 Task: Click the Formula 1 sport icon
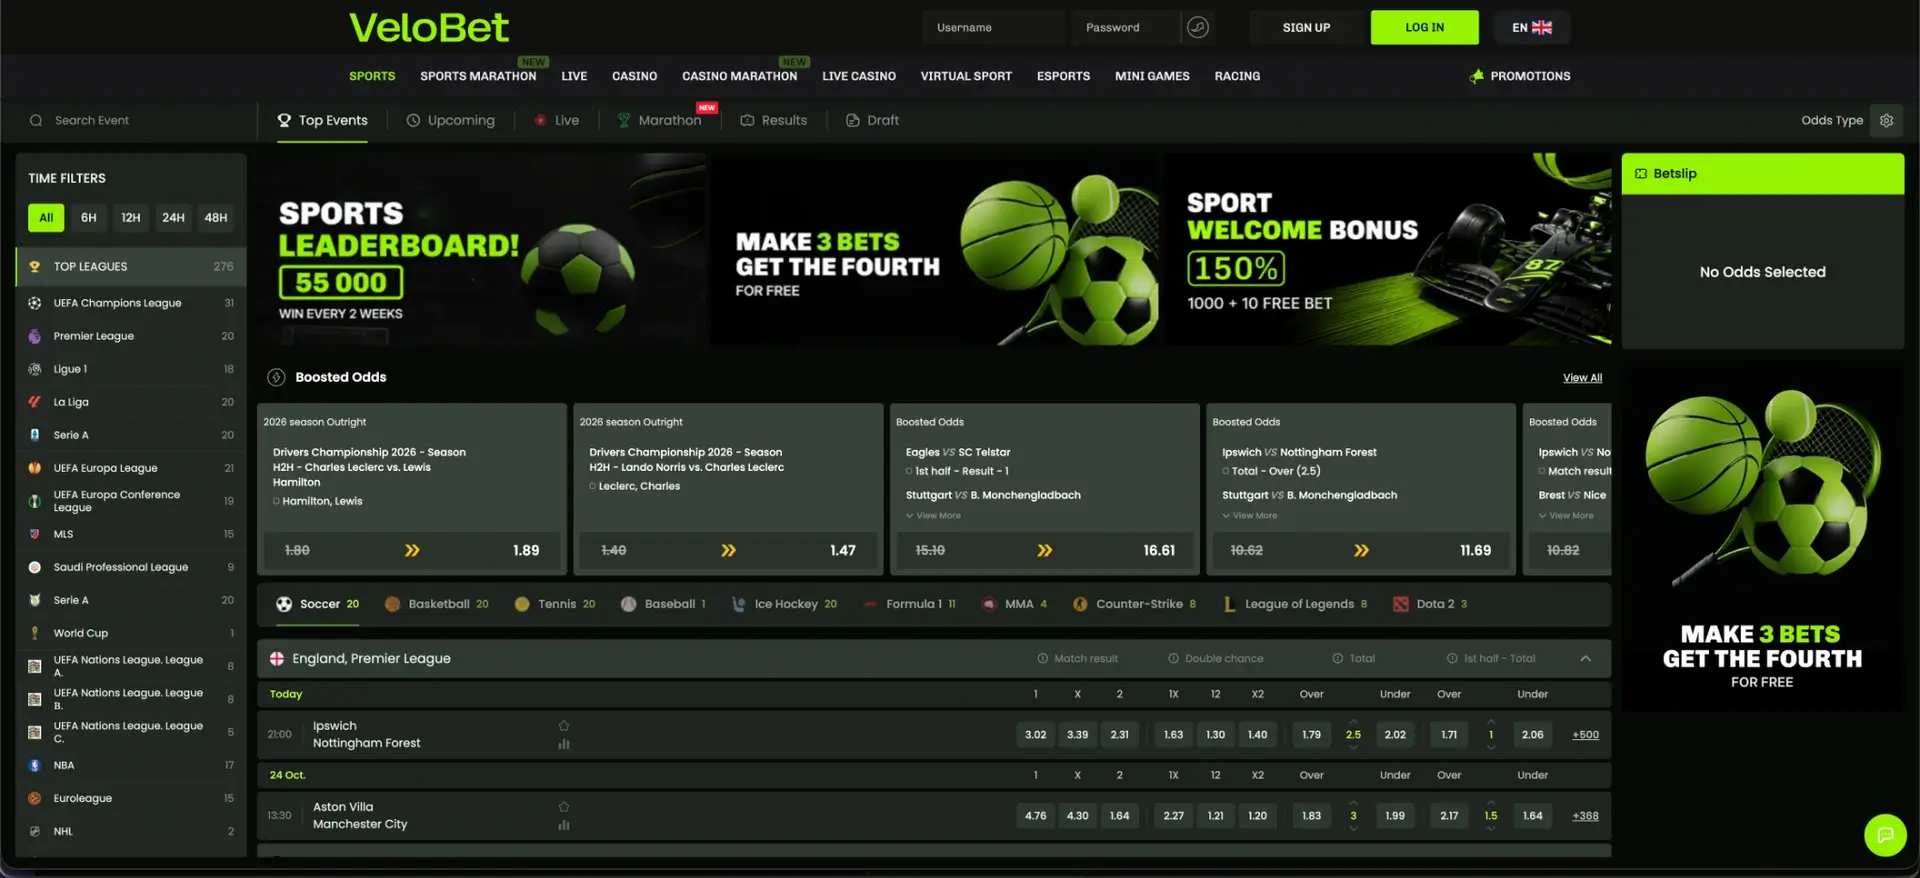tap(870, 604)
